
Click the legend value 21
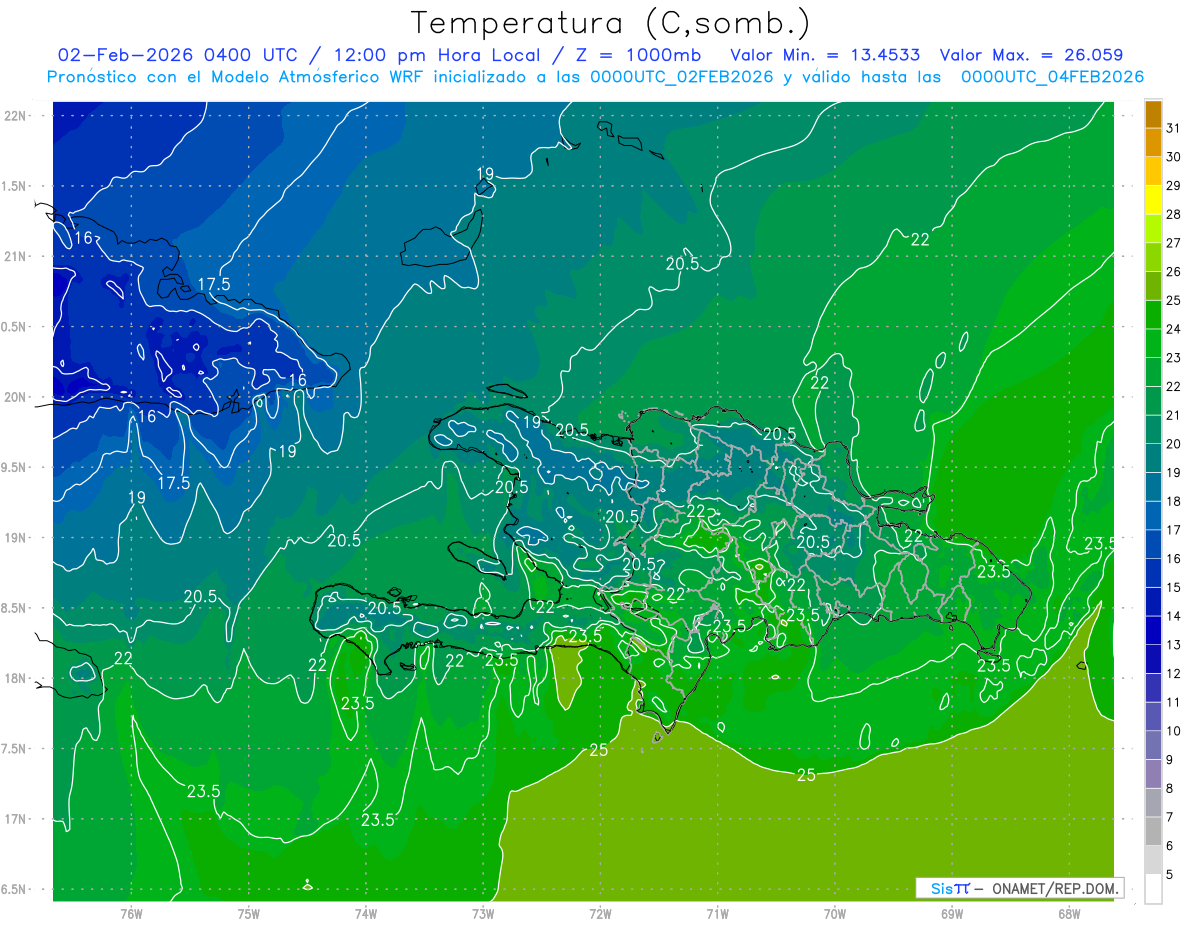coord(1173,415)
